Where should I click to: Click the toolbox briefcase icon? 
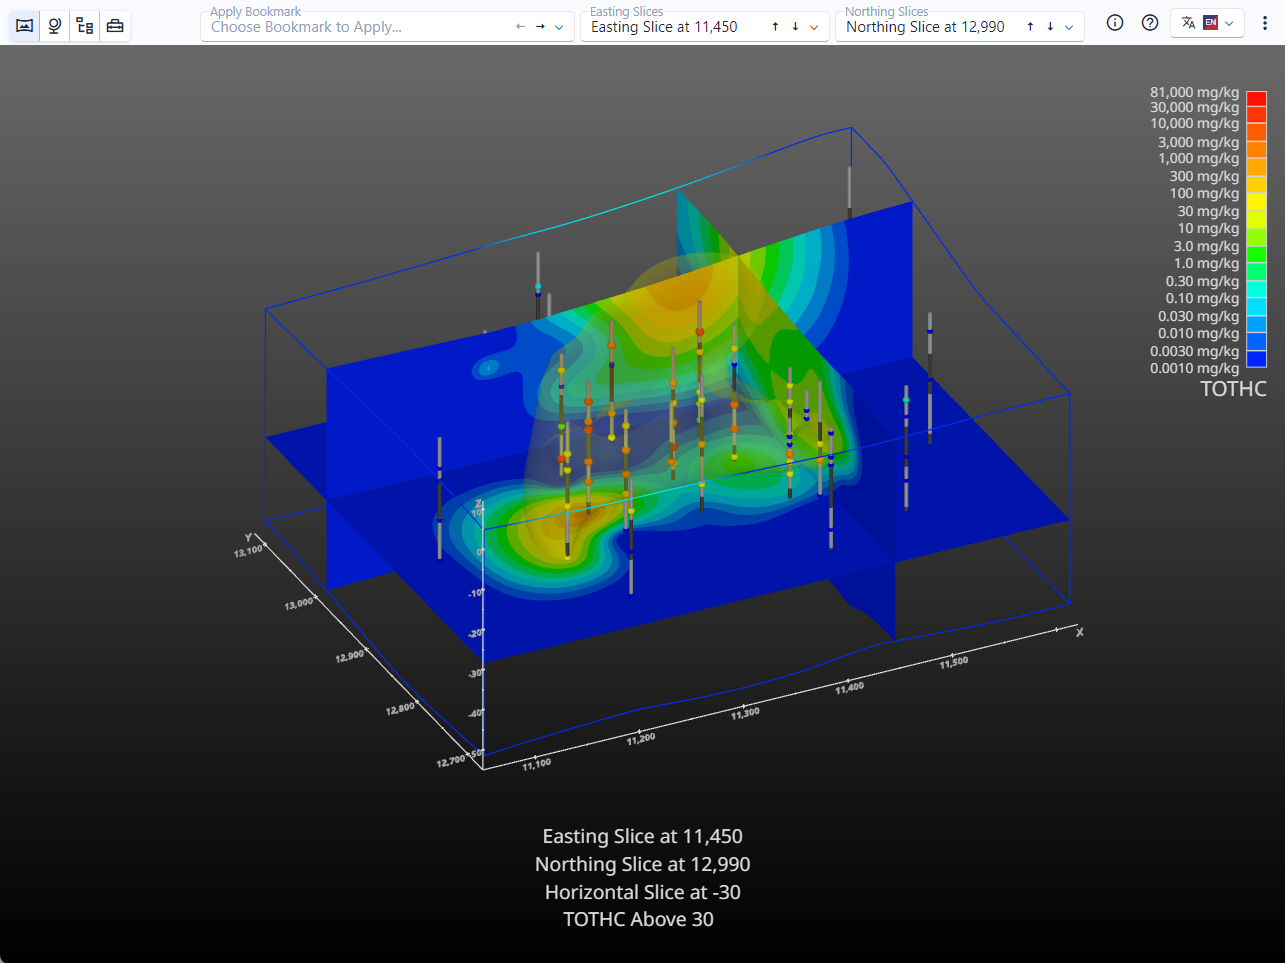click(115, 26)
